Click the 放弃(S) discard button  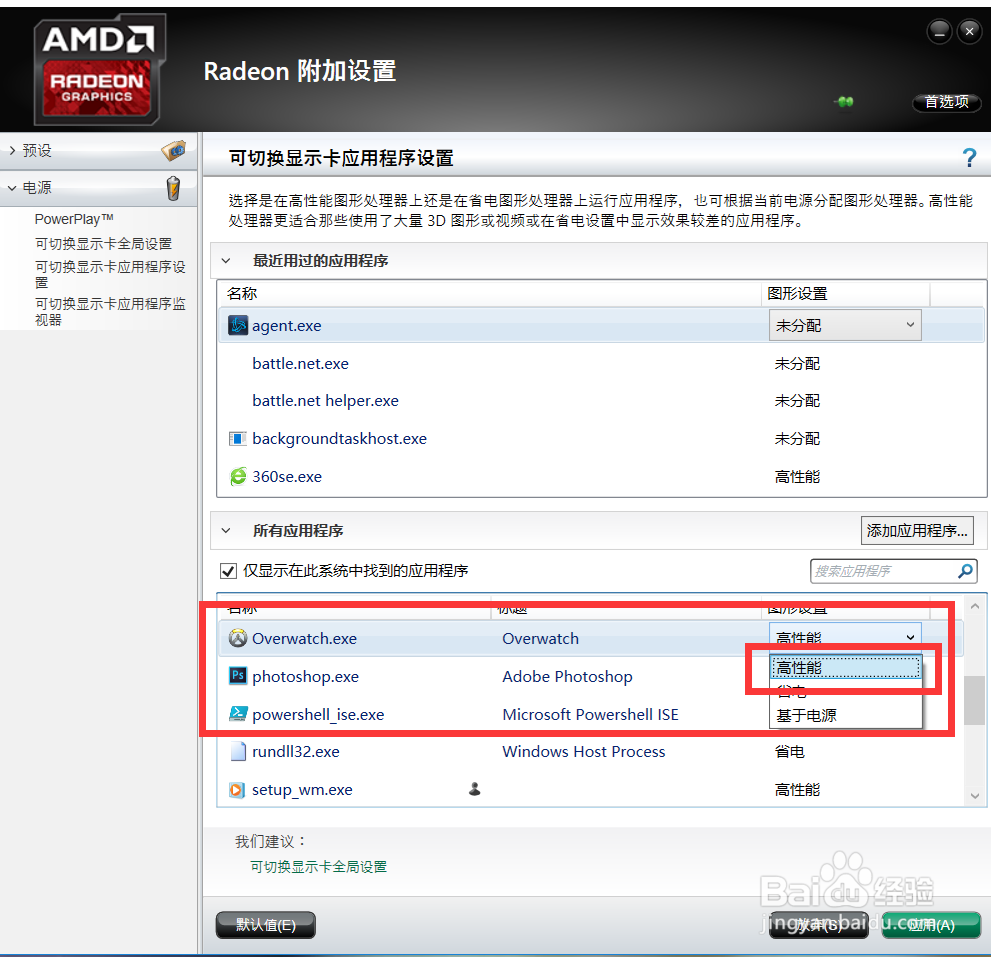[818, 925]
